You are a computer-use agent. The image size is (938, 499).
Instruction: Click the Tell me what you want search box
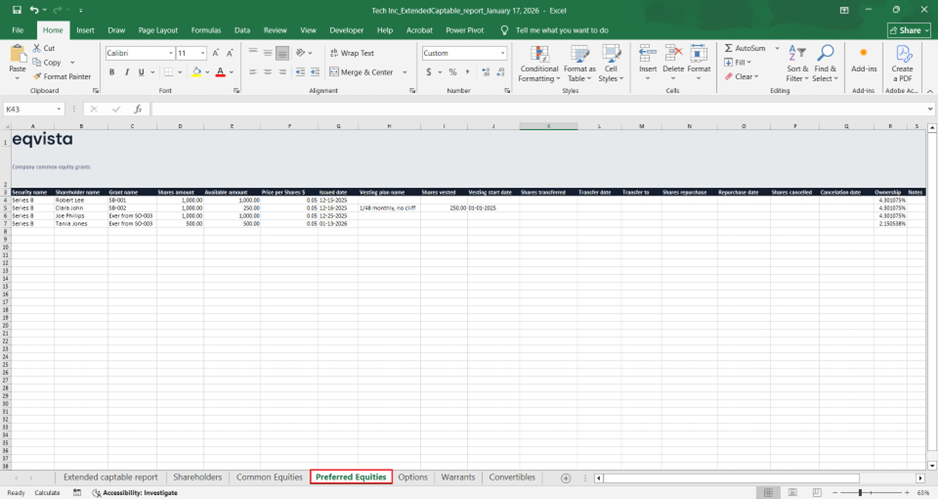tap(561, 30)
